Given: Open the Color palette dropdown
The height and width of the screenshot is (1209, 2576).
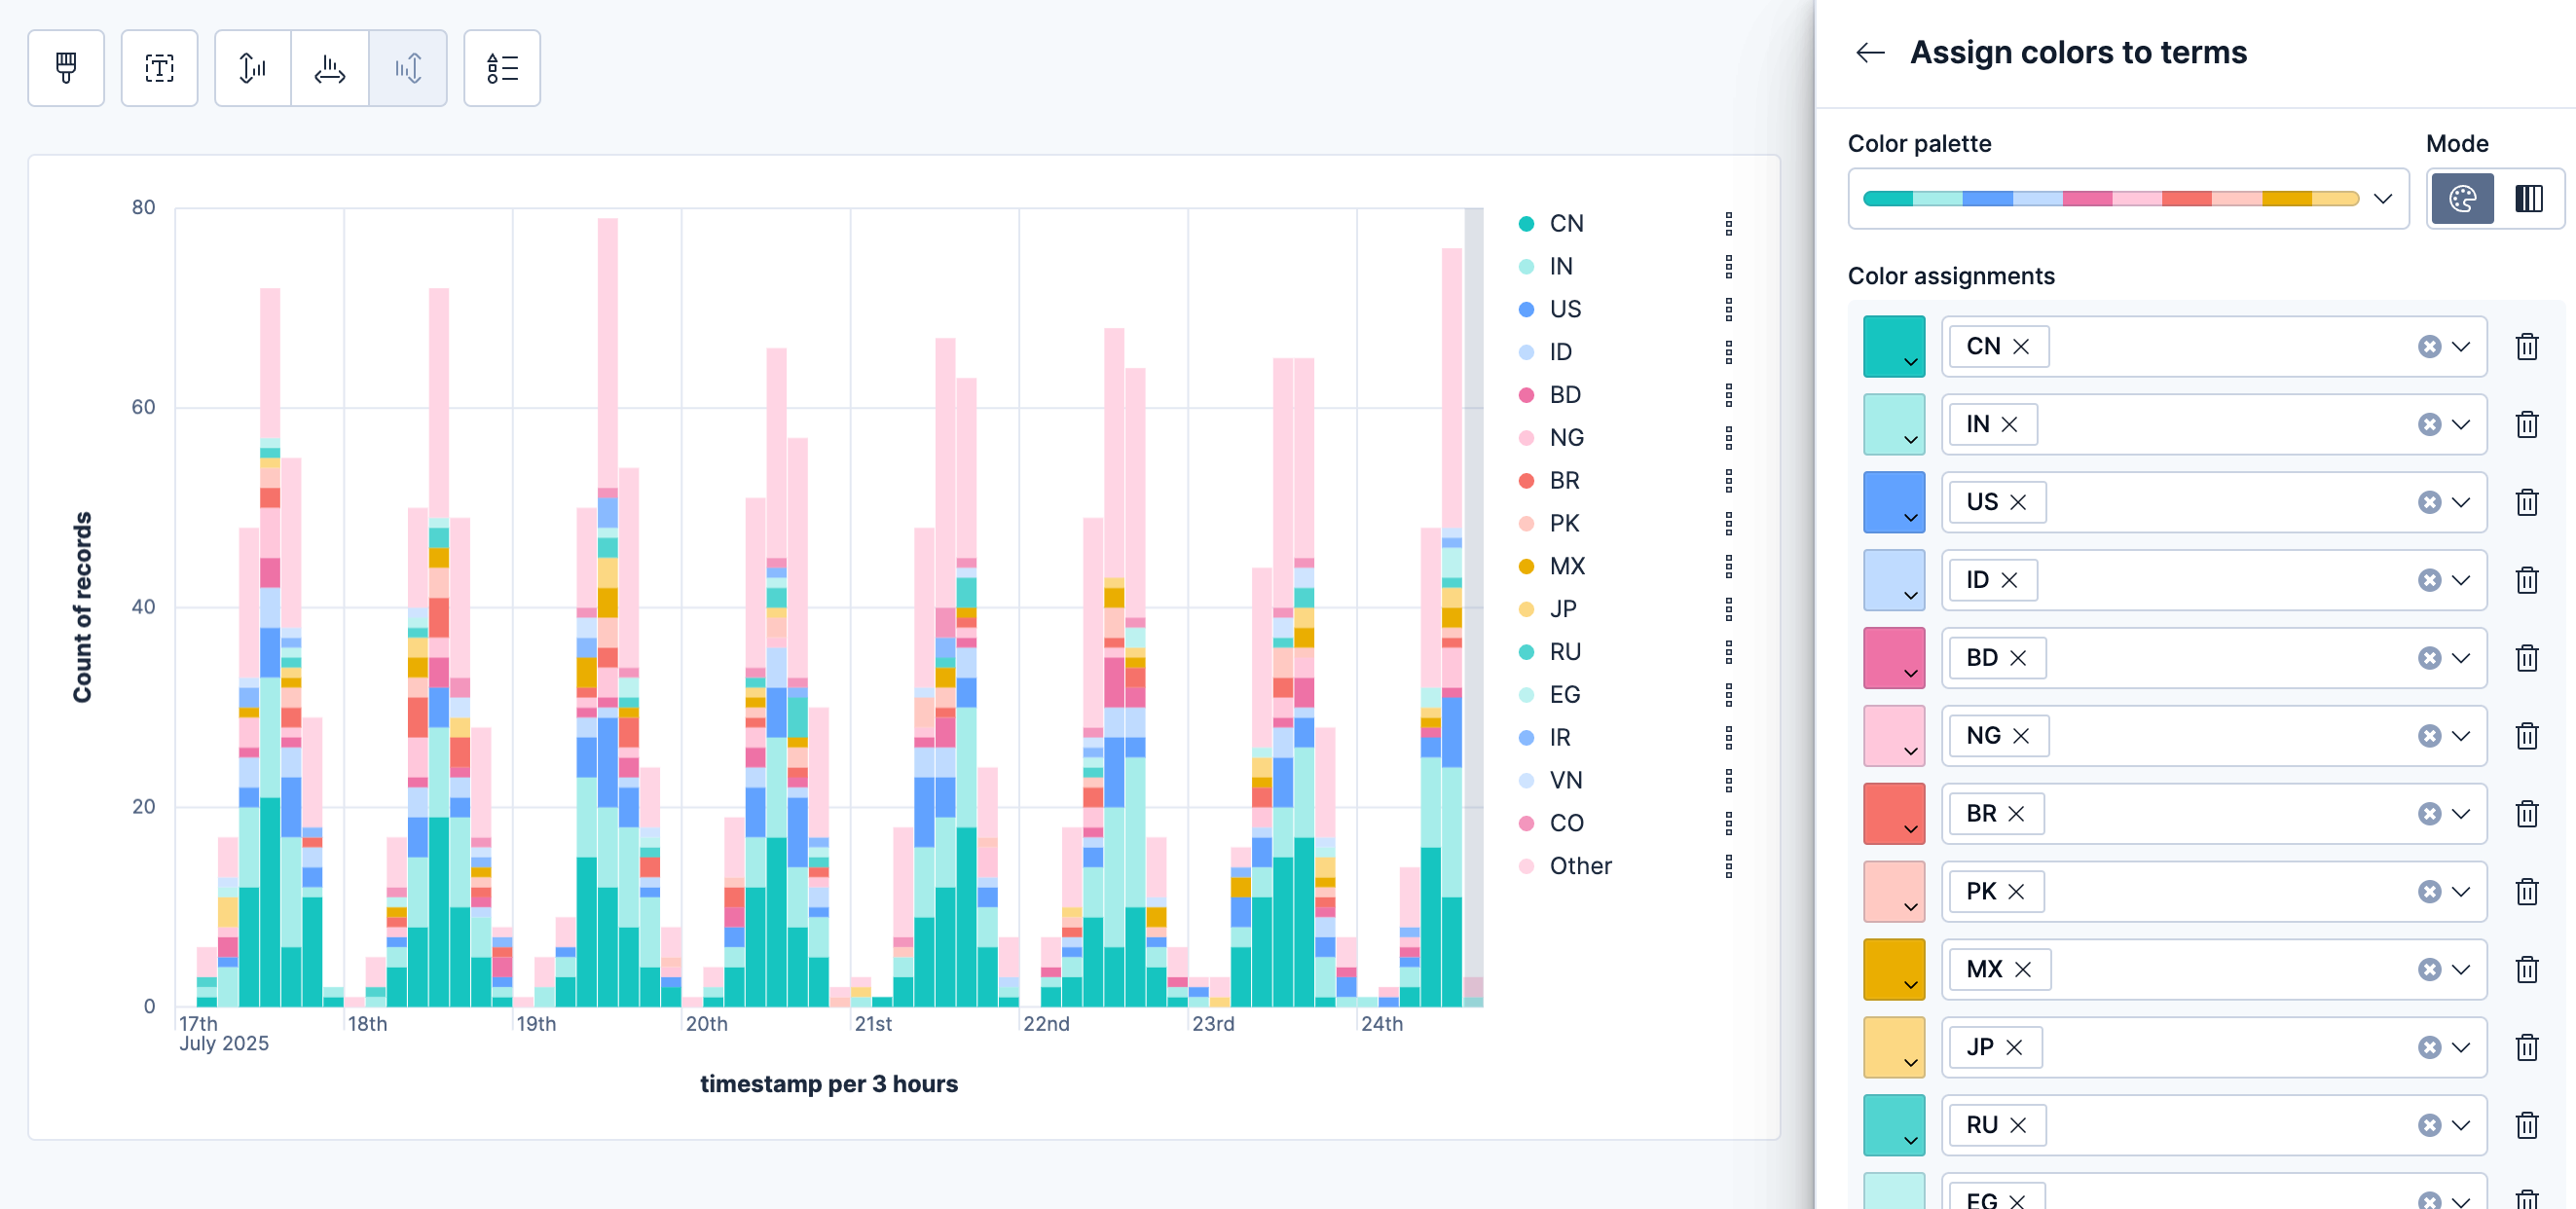Looking at the screenshot, I should (2383, 199).
